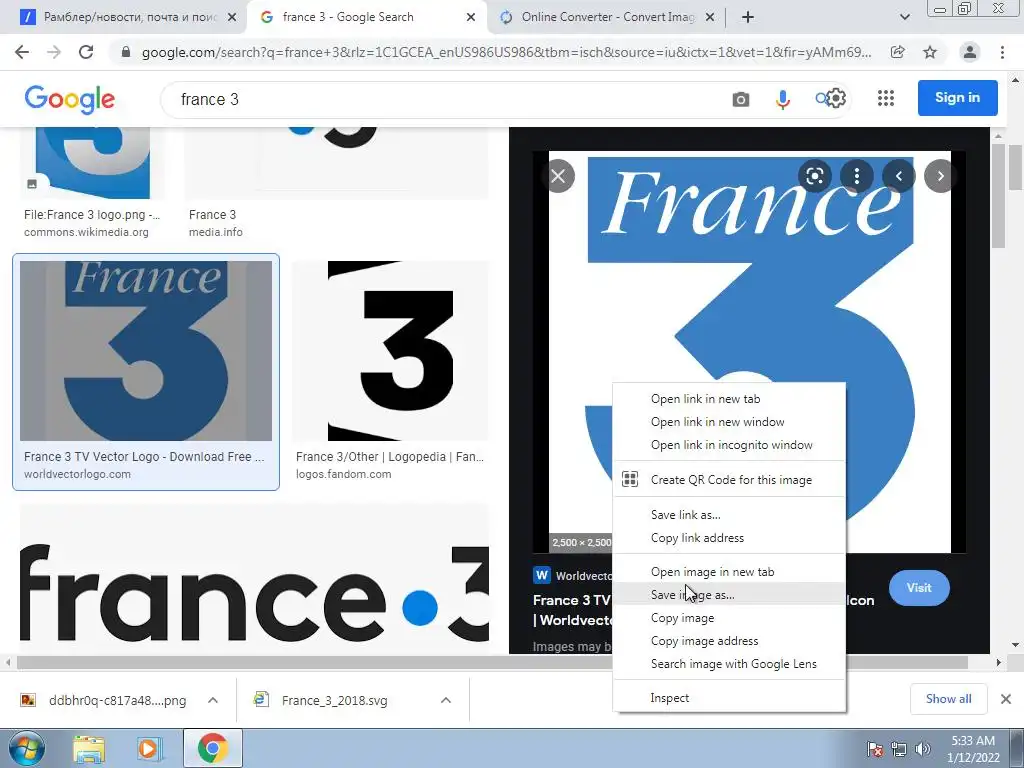Go to next image in preview
The height and width of the screenshot is (768, 1024).
click(x=940, y=176)
